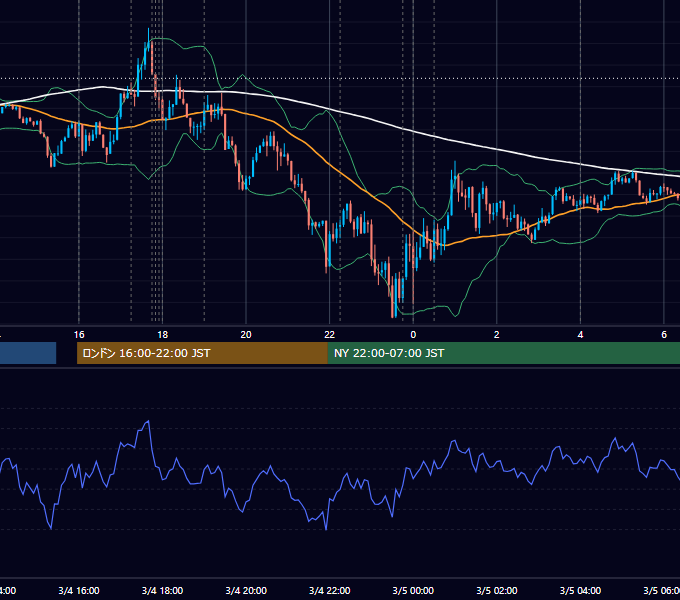This screenshot has width=680, height=600.
Task: Click the '6' hour label on chart axis
Action: coord(664,335)
